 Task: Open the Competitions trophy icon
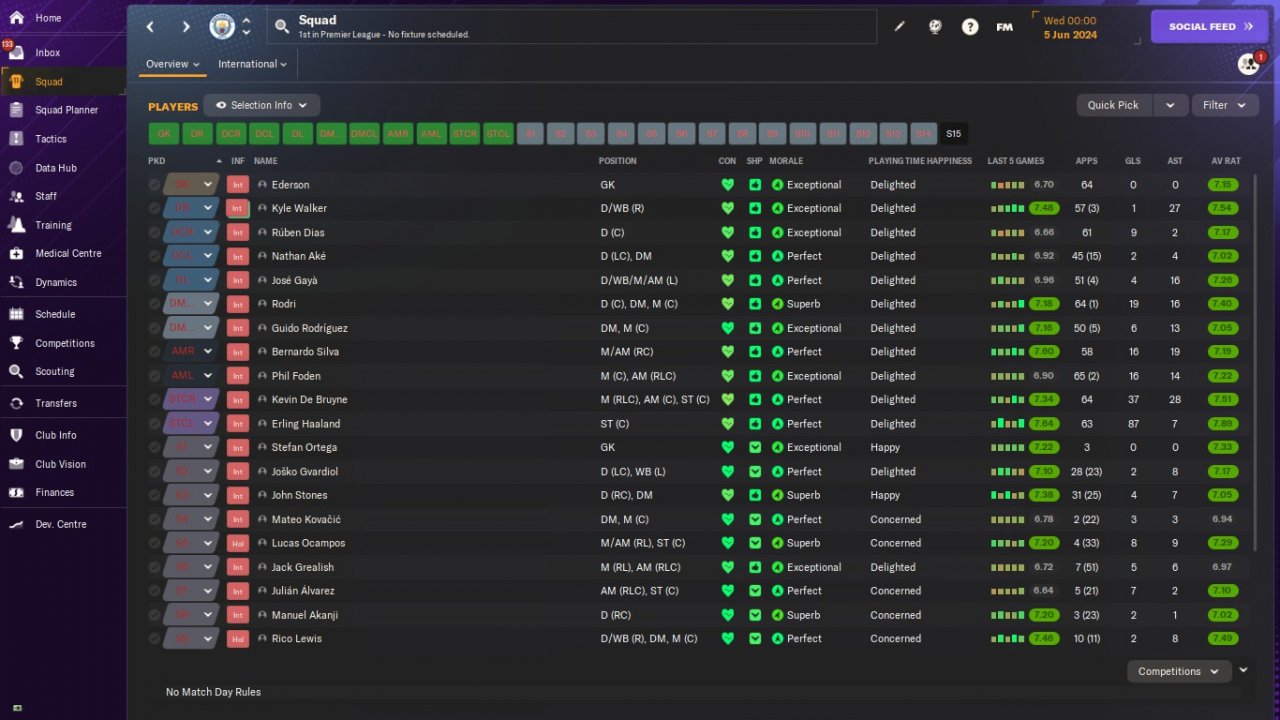16,343
